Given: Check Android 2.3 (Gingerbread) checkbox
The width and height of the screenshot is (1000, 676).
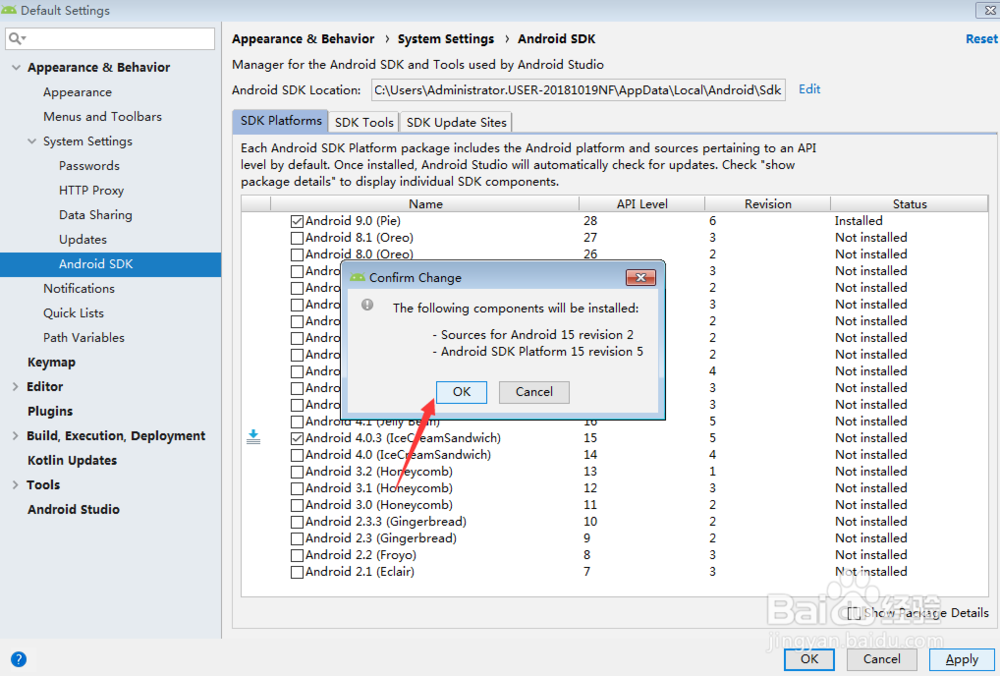Looking at the screenshot, I should (x=297, y=539).
